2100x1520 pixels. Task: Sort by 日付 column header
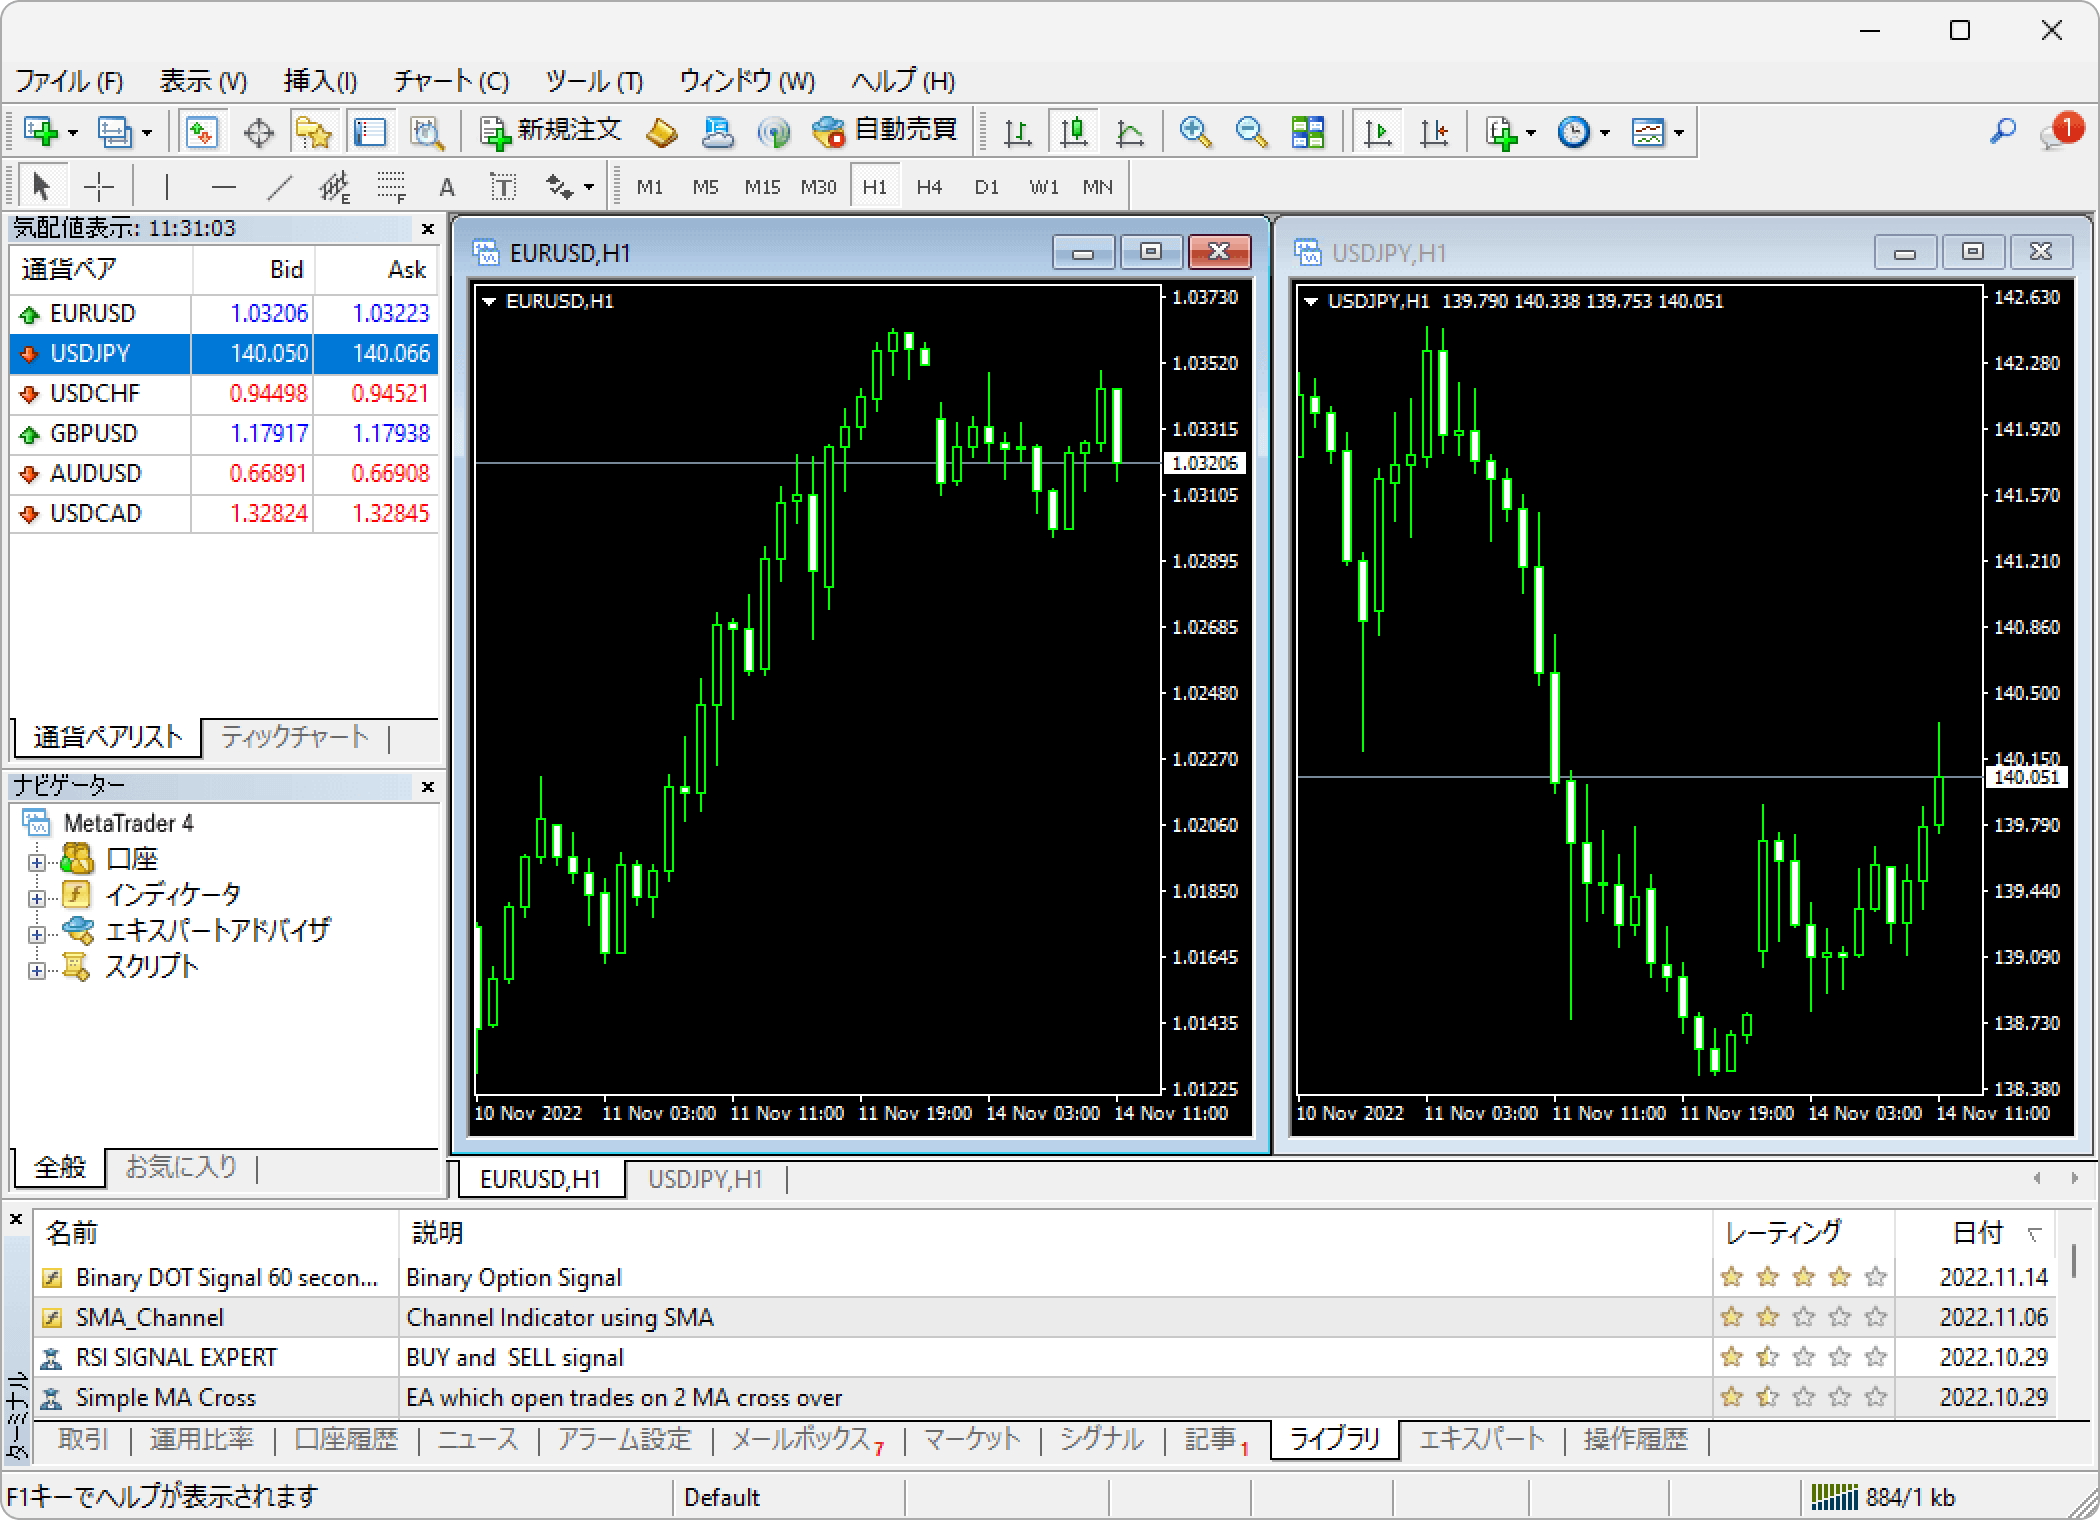[x=1977, y=1233]
